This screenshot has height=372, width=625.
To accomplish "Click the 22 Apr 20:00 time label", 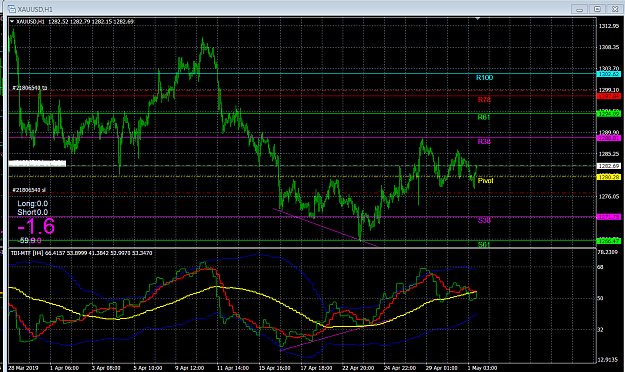I will (358, 368).
